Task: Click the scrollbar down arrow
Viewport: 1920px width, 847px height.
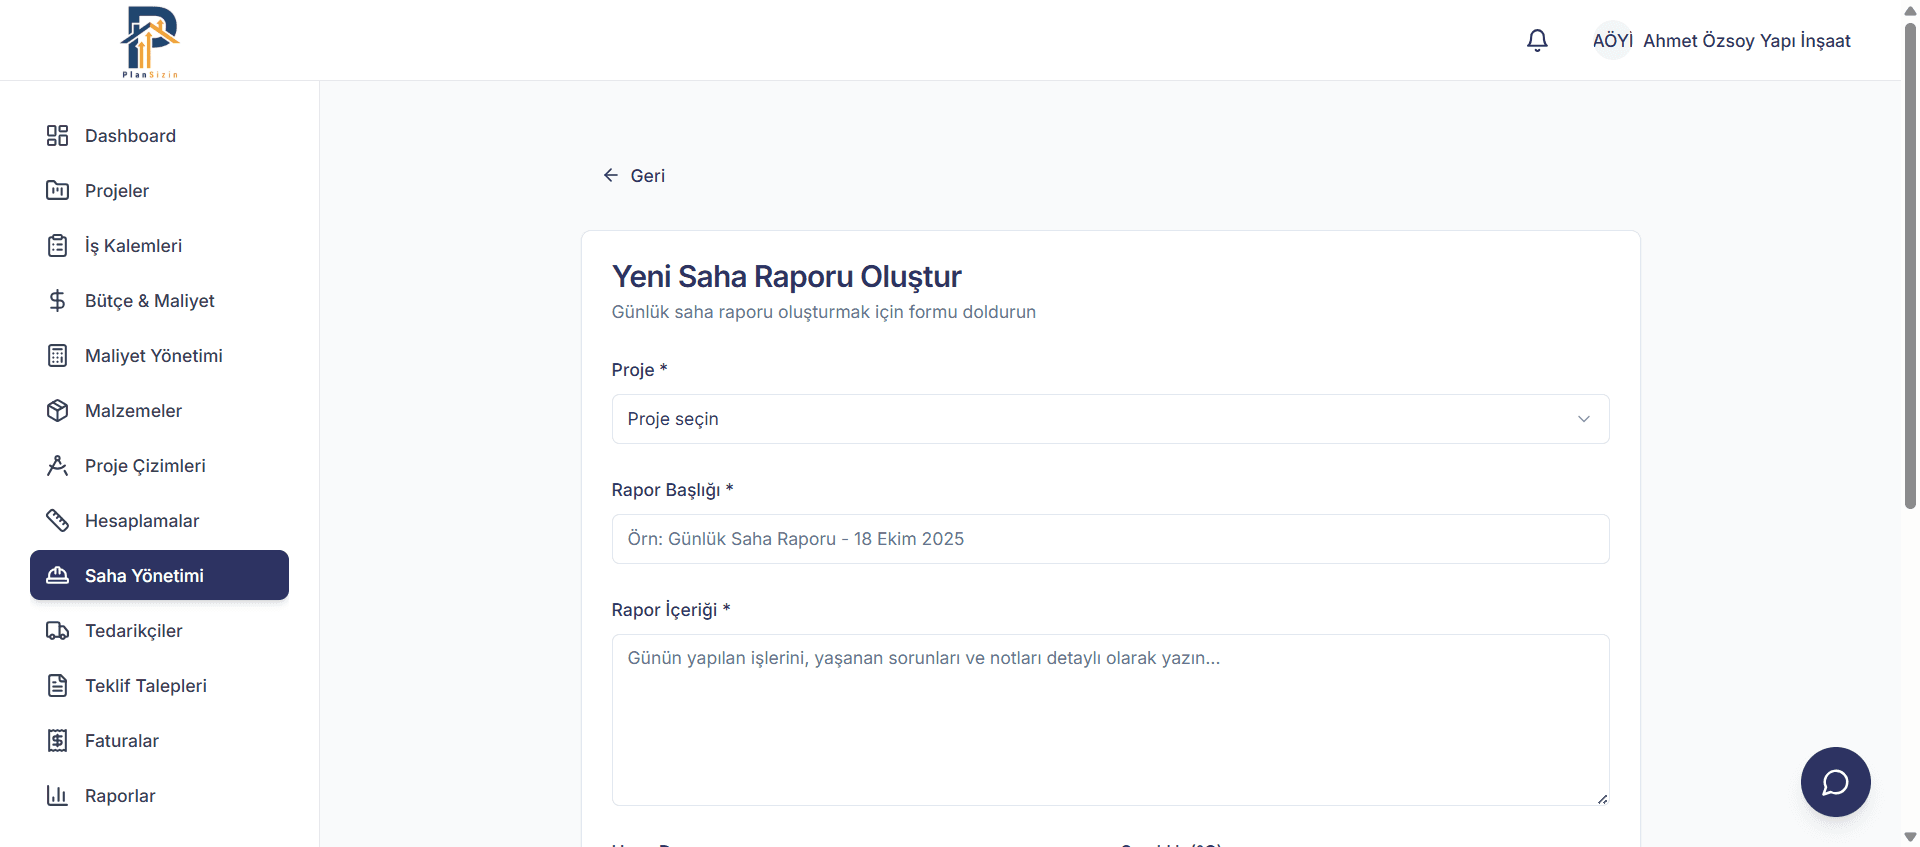Action: [x=1910, y=837]
